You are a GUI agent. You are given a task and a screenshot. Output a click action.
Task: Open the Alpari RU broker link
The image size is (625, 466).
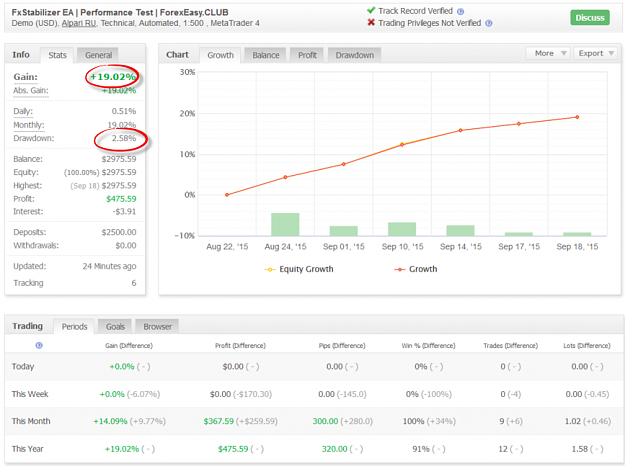click(79, 23)
